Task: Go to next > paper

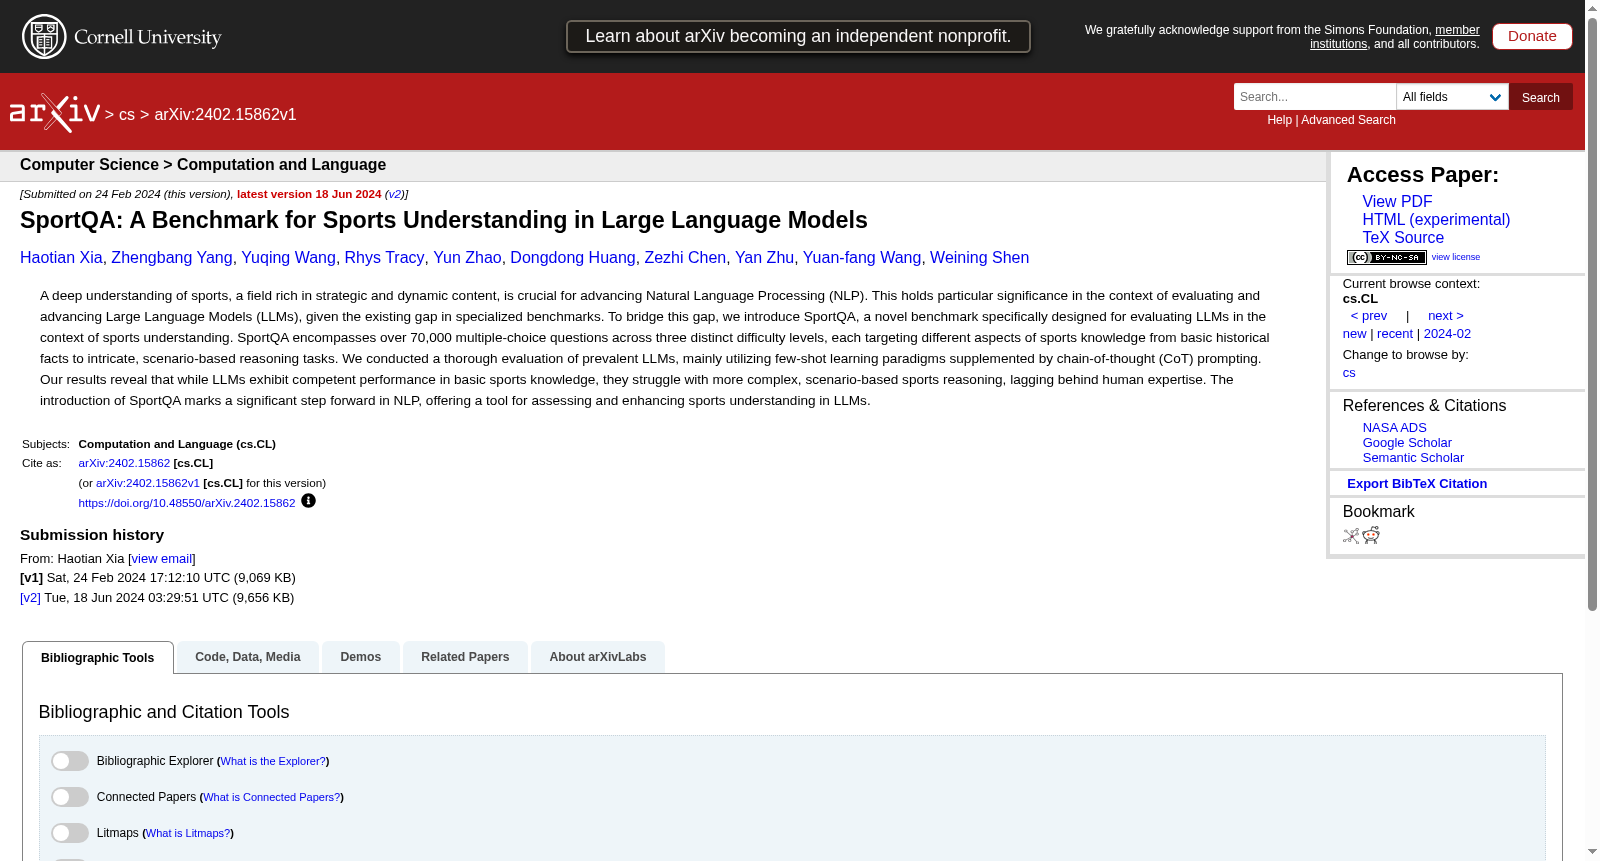Action: (x=1445, y=316)
